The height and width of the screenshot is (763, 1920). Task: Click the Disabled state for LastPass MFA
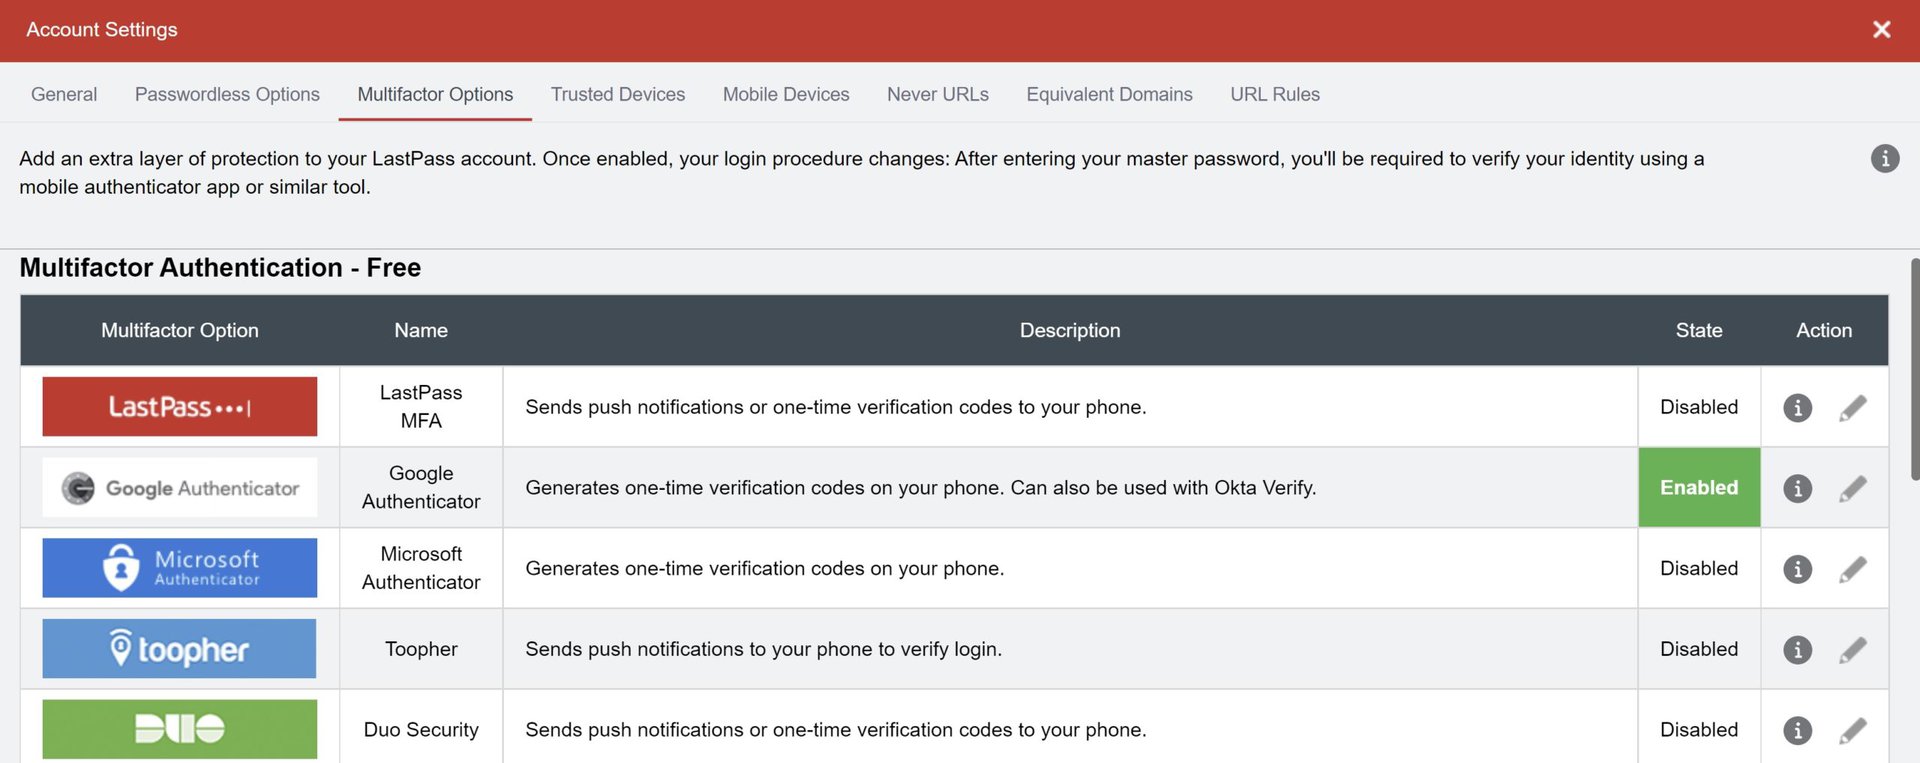[1699, 407]
